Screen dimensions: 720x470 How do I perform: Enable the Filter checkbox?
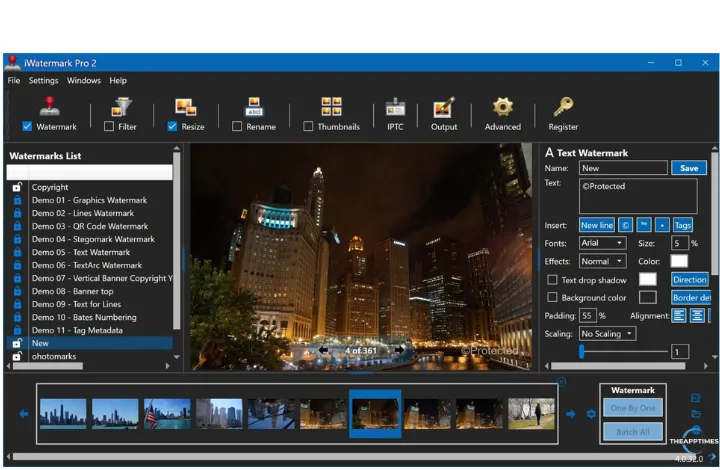pyautogui.click(x=109, y=126)
